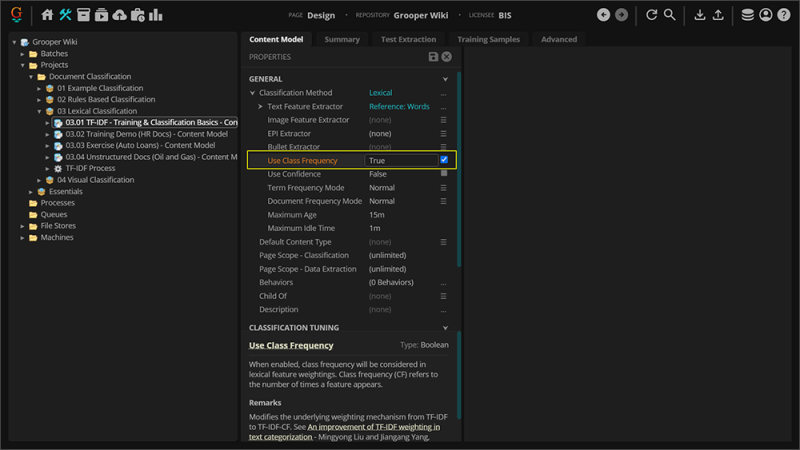Open the Design tools page icon
Viewport: 800px width, 450px height.
pyautogui.click(x=66, y=15)
